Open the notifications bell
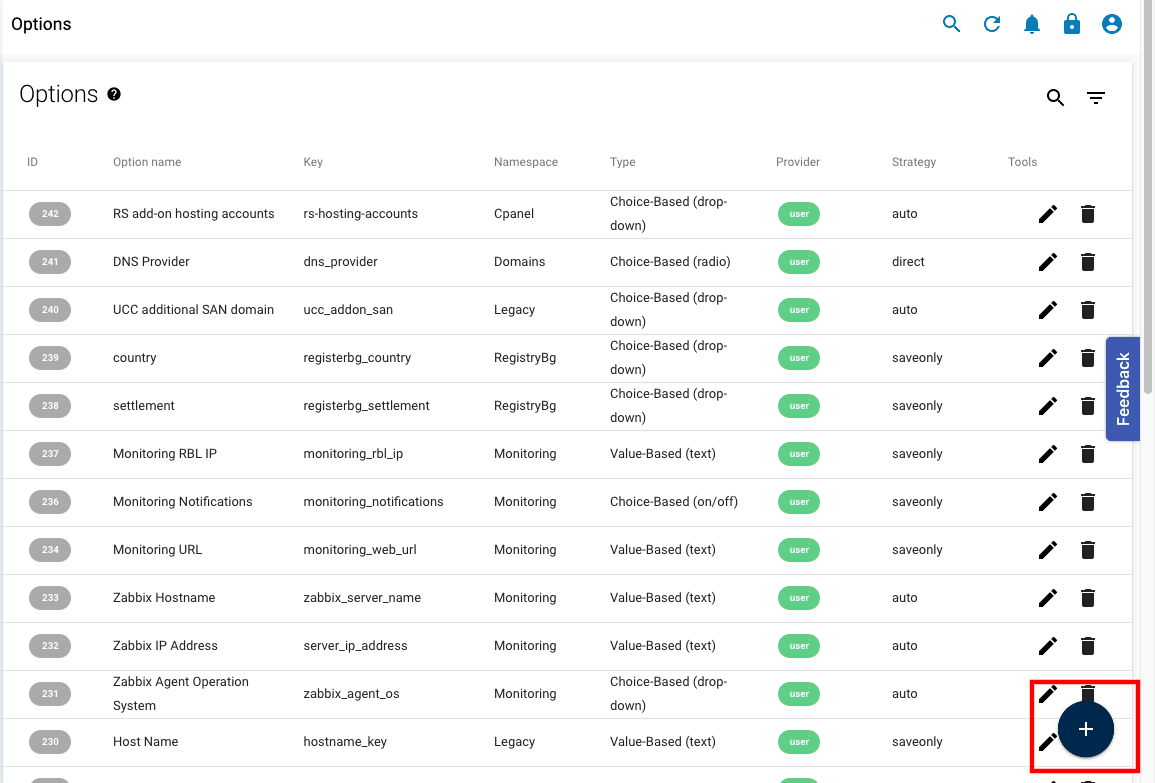 click(1032, 23)
